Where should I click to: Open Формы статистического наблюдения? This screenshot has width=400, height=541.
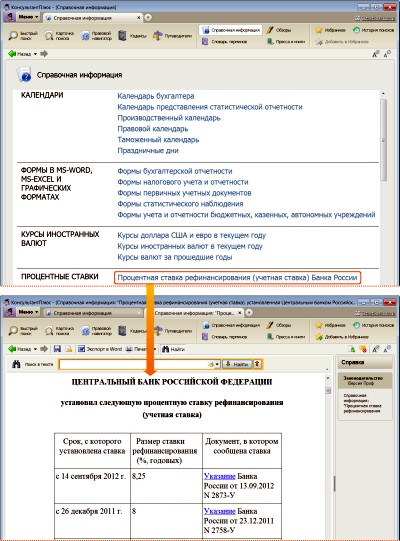click(x=180, y=204)
